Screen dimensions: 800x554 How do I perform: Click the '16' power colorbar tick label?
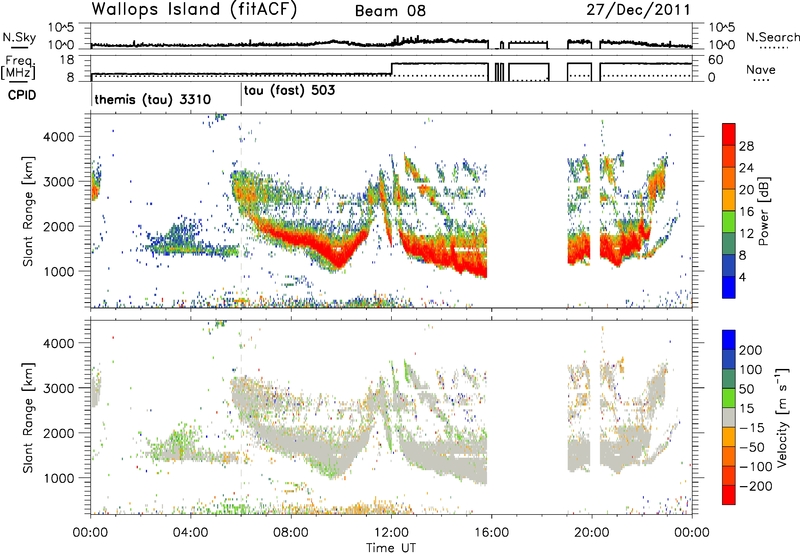pyautogui.click(x=746, y=212)
